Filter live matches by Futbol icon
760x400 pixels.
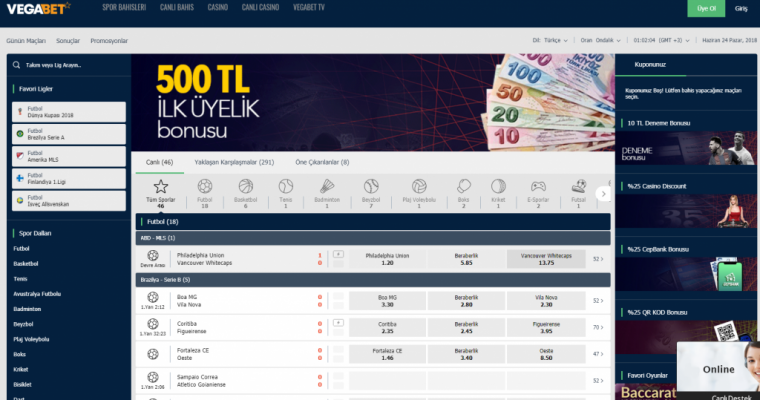point(205,186)
